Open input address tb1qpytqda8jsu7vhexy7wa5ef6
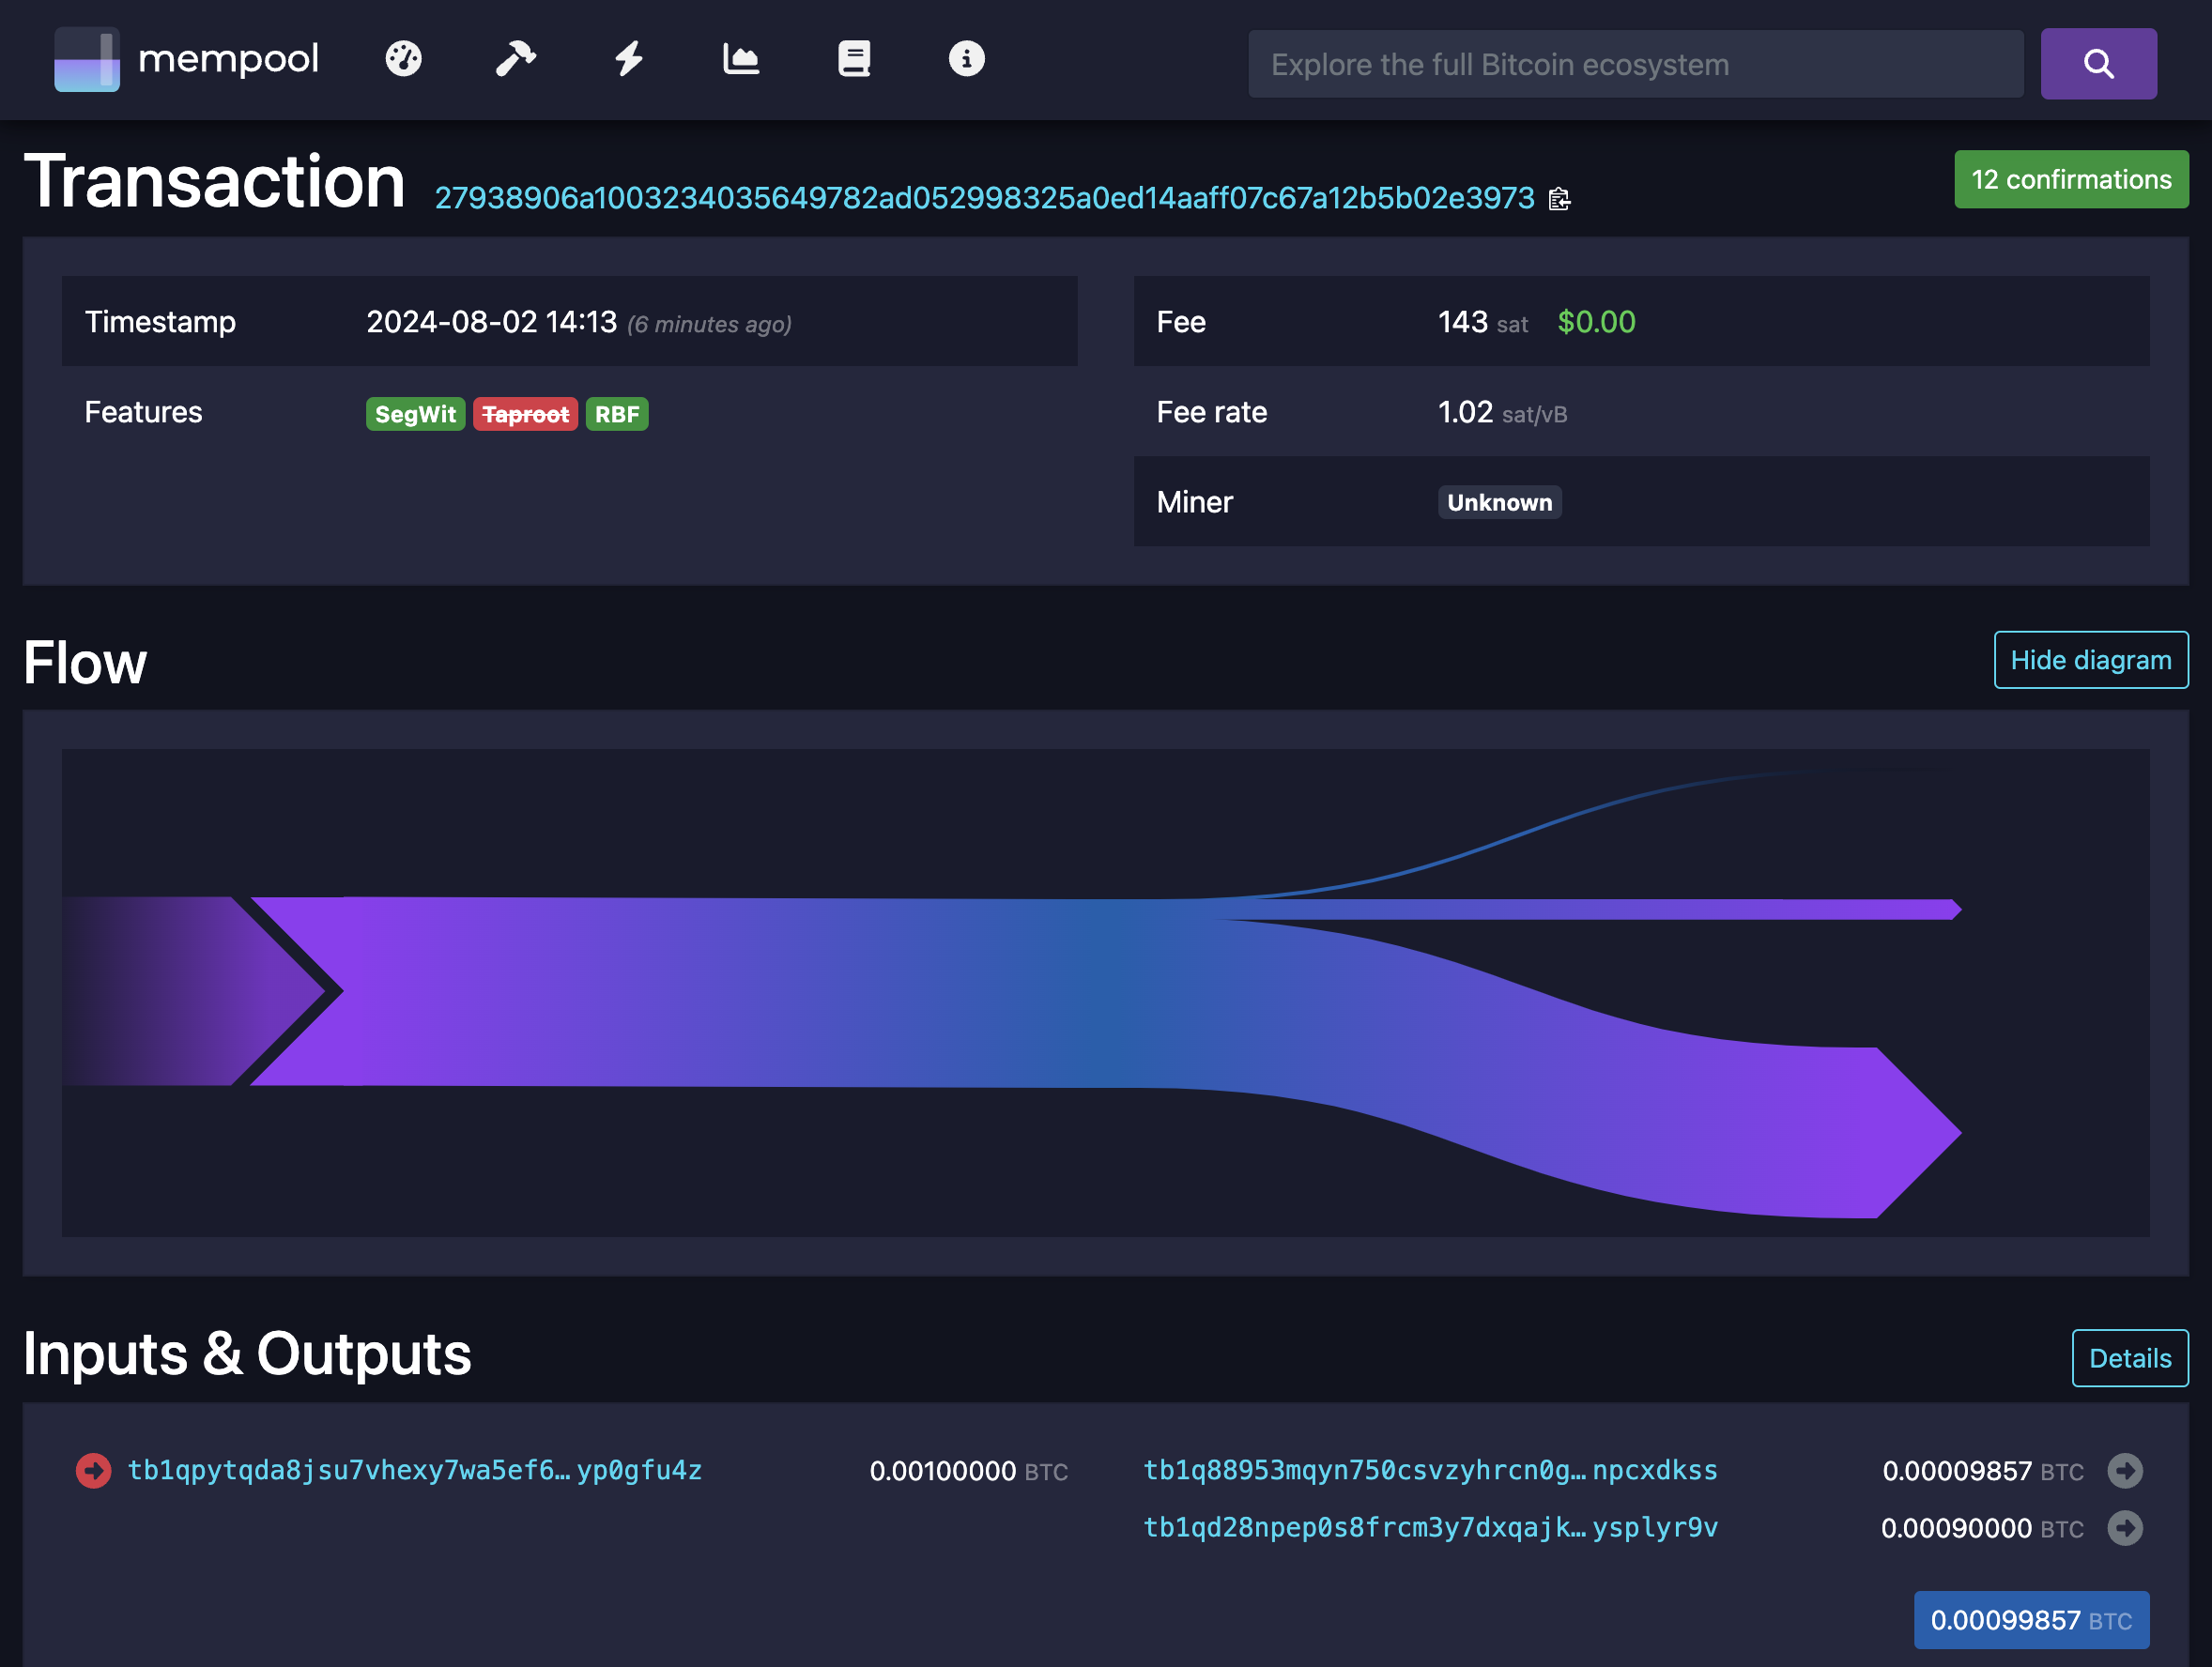This screenshot has width=2212, height=1667. [414, 1470]
